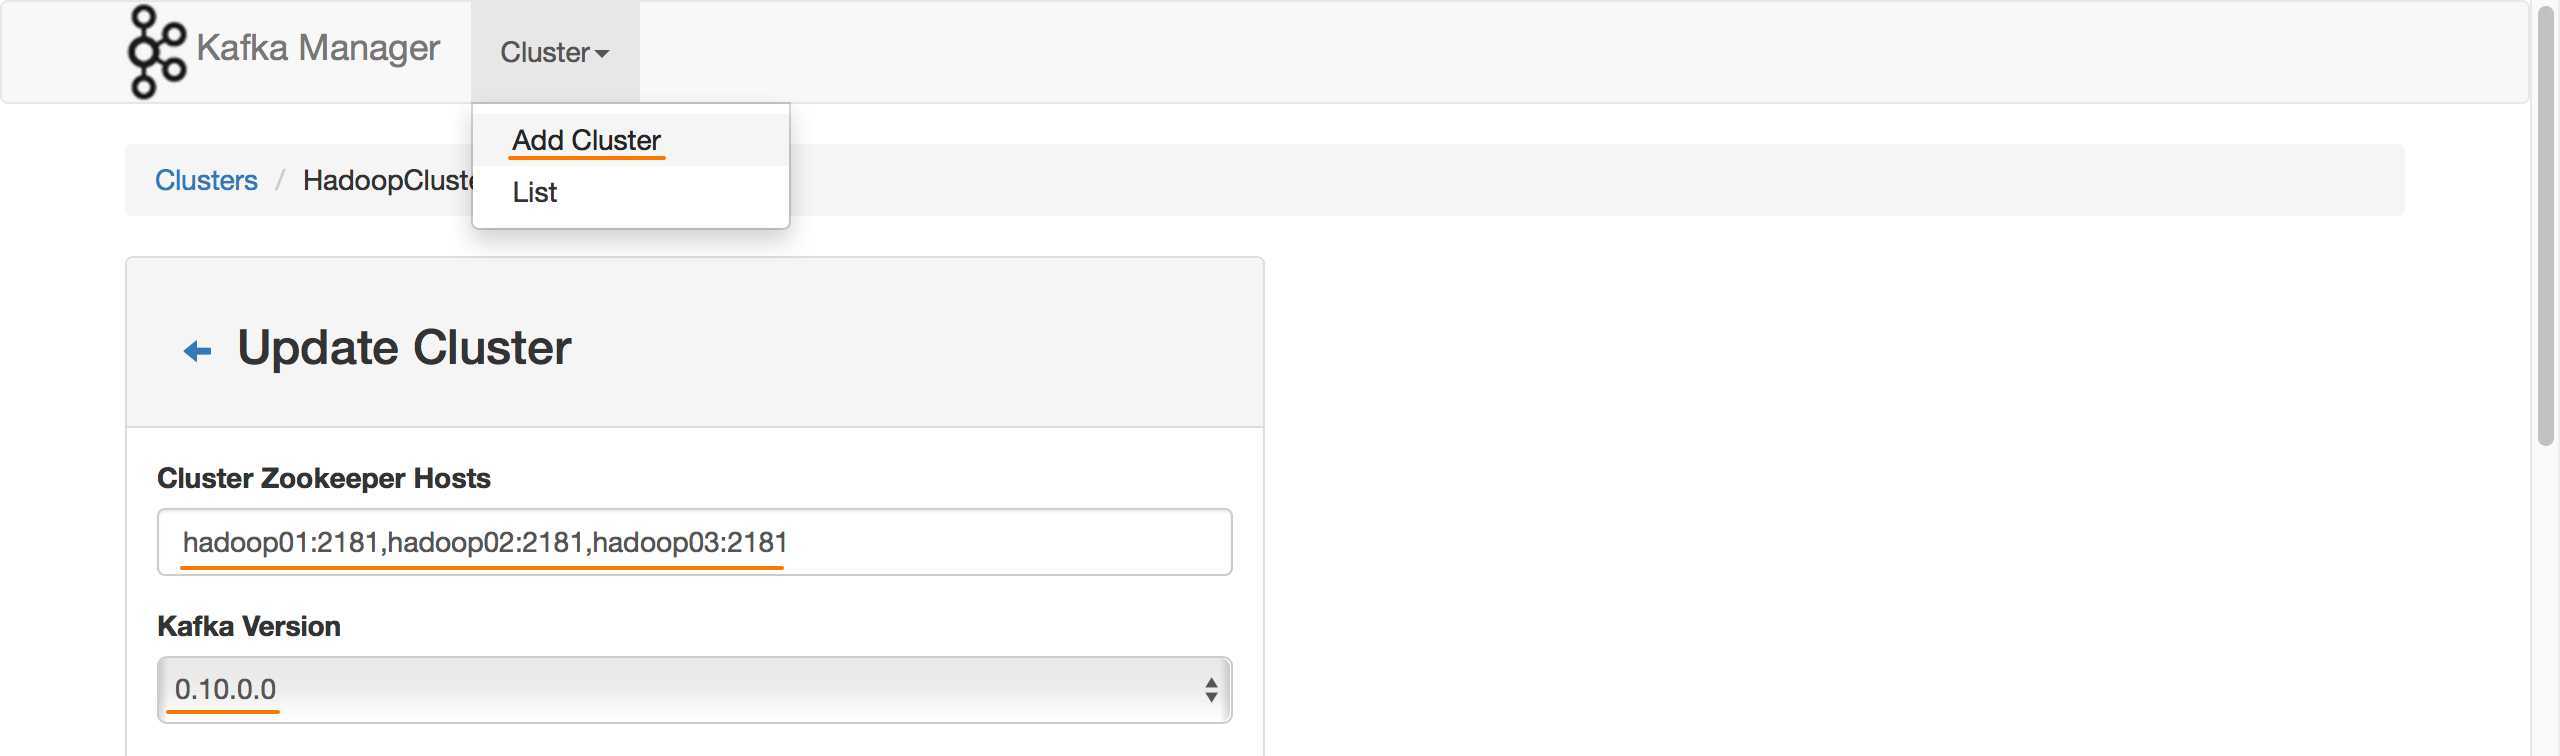2560x756 pixels.
Task: Click the Kafka Version label
Action: coord(249,626)
